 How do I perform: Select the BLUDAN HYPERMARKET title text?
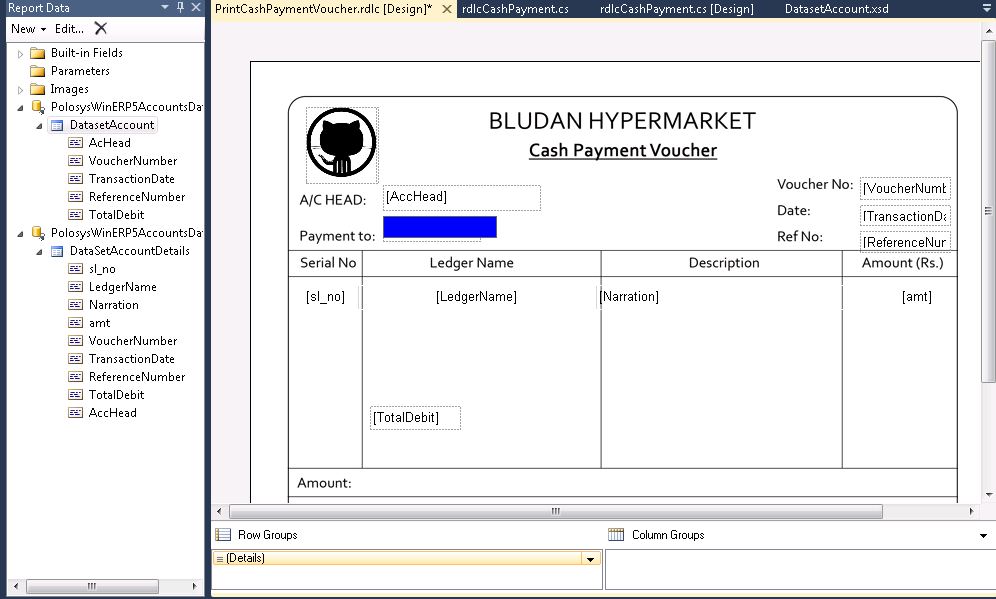(x=622, y=121)
